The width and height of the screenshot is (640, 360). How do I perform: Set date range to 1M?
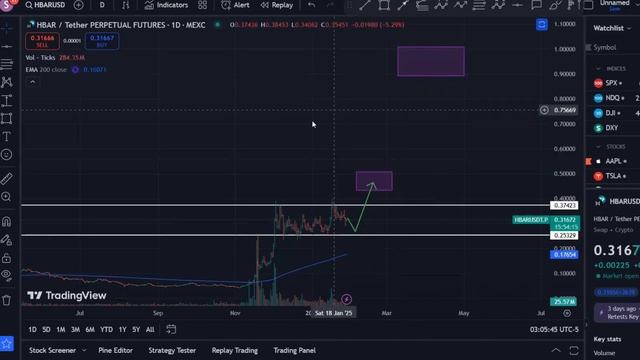60,329
